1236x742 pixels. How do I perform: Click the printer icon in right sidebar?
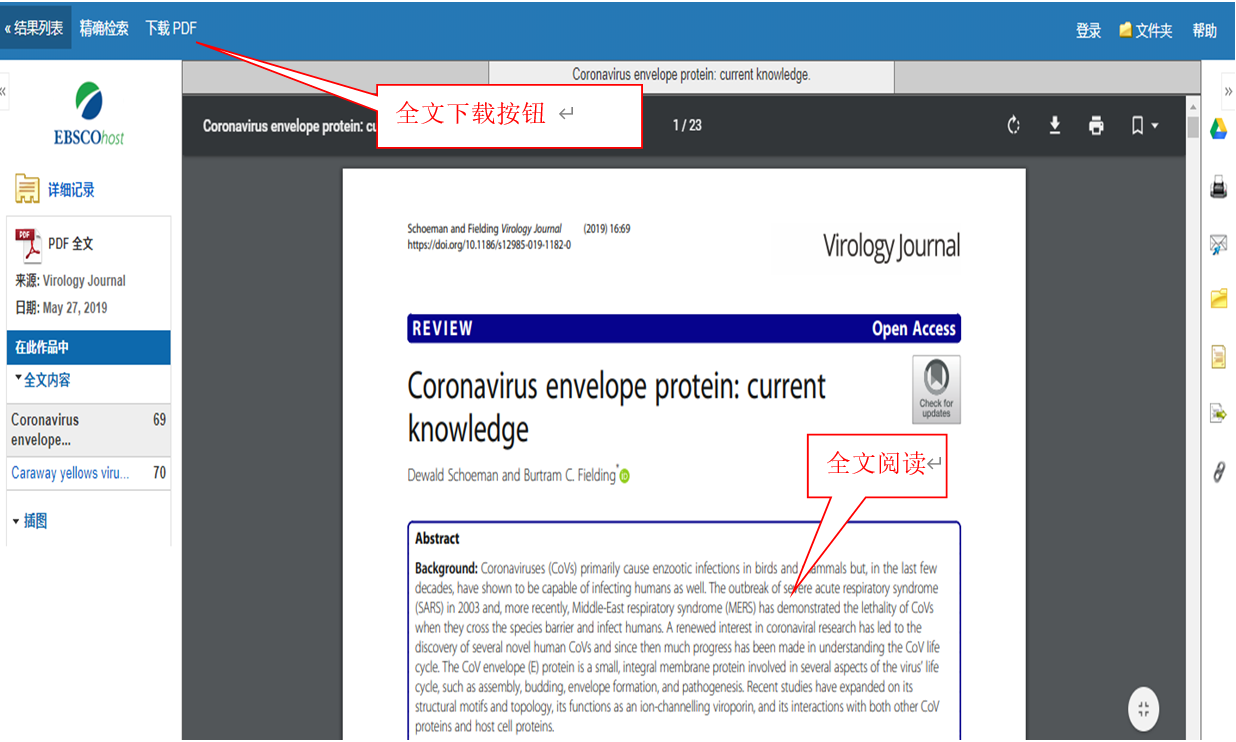pos(1218,187)
